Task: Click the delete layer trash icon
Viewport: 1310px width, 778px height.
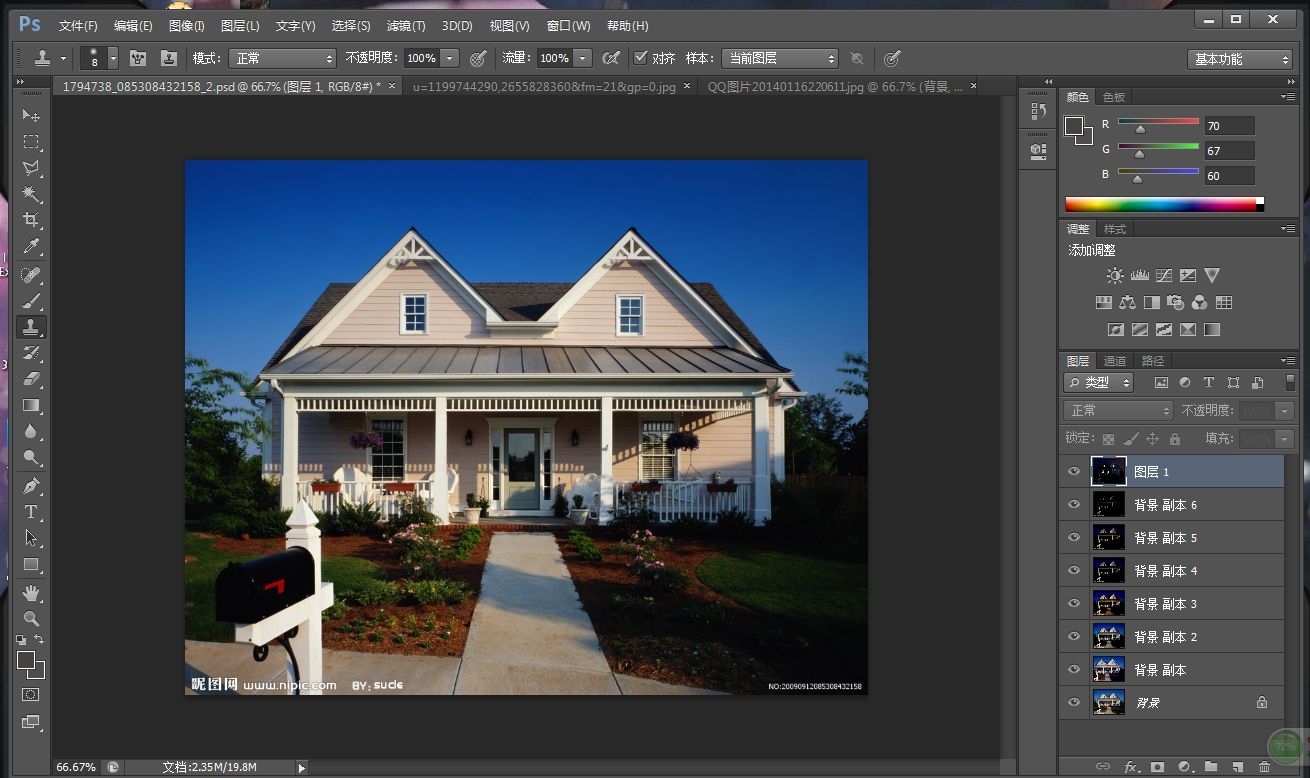Action: tap(1264, 767)
